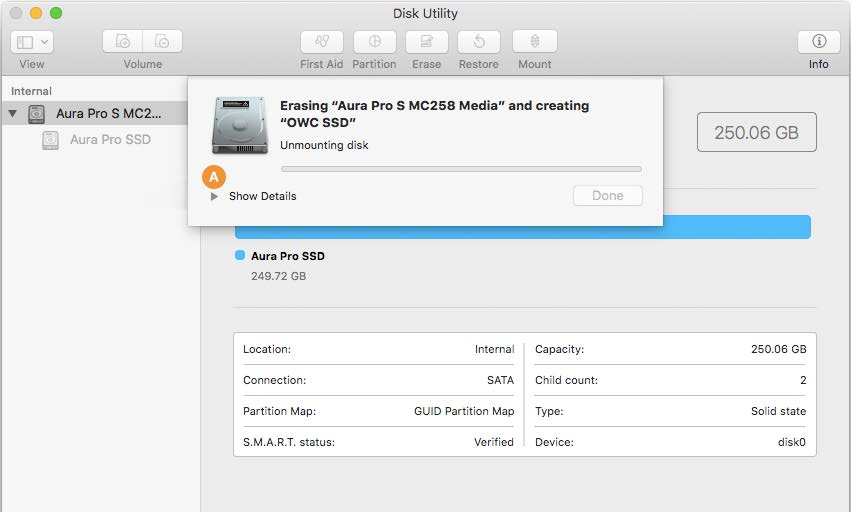Screen dimensions: 851x512
Task: Click the 250.06 GB capacity box
Action: point(757,132)
